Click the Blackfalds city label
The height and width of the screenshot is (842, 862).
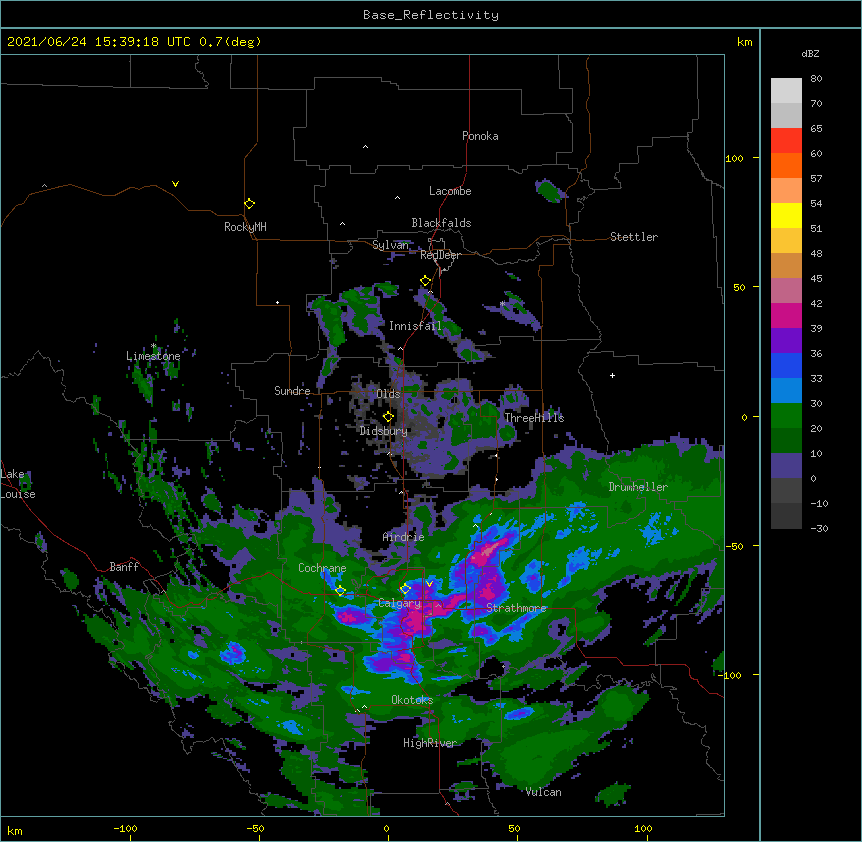click(441, 223)
